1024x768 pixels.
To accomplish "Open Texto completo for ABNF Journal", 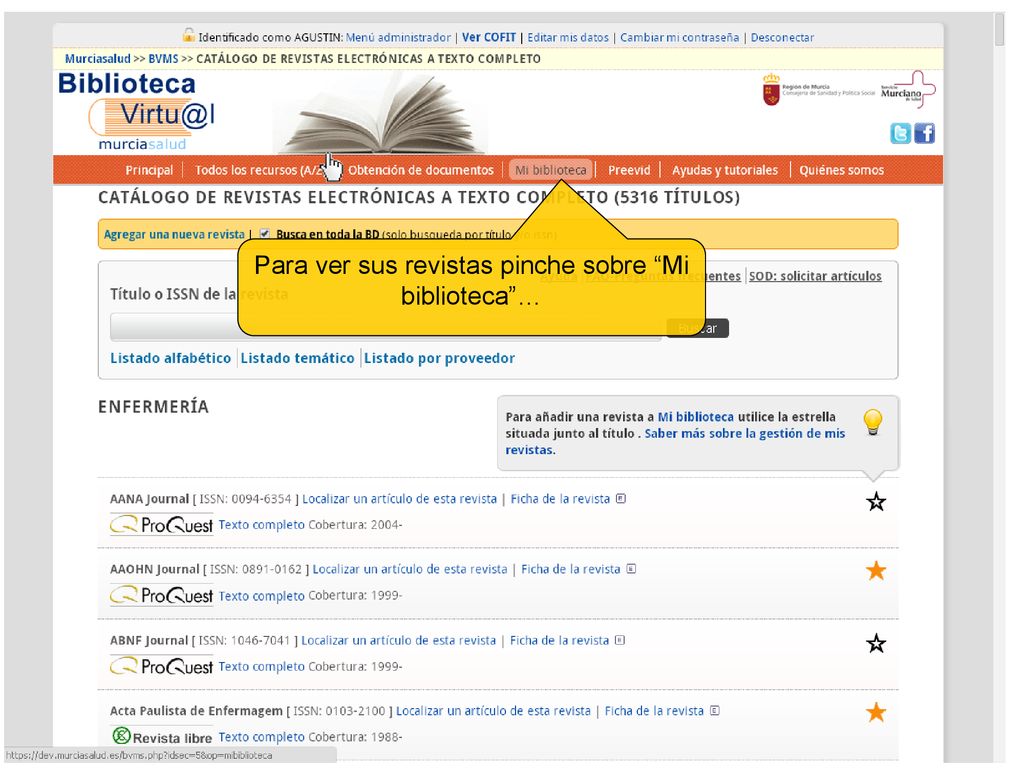I will coord(262,666).
